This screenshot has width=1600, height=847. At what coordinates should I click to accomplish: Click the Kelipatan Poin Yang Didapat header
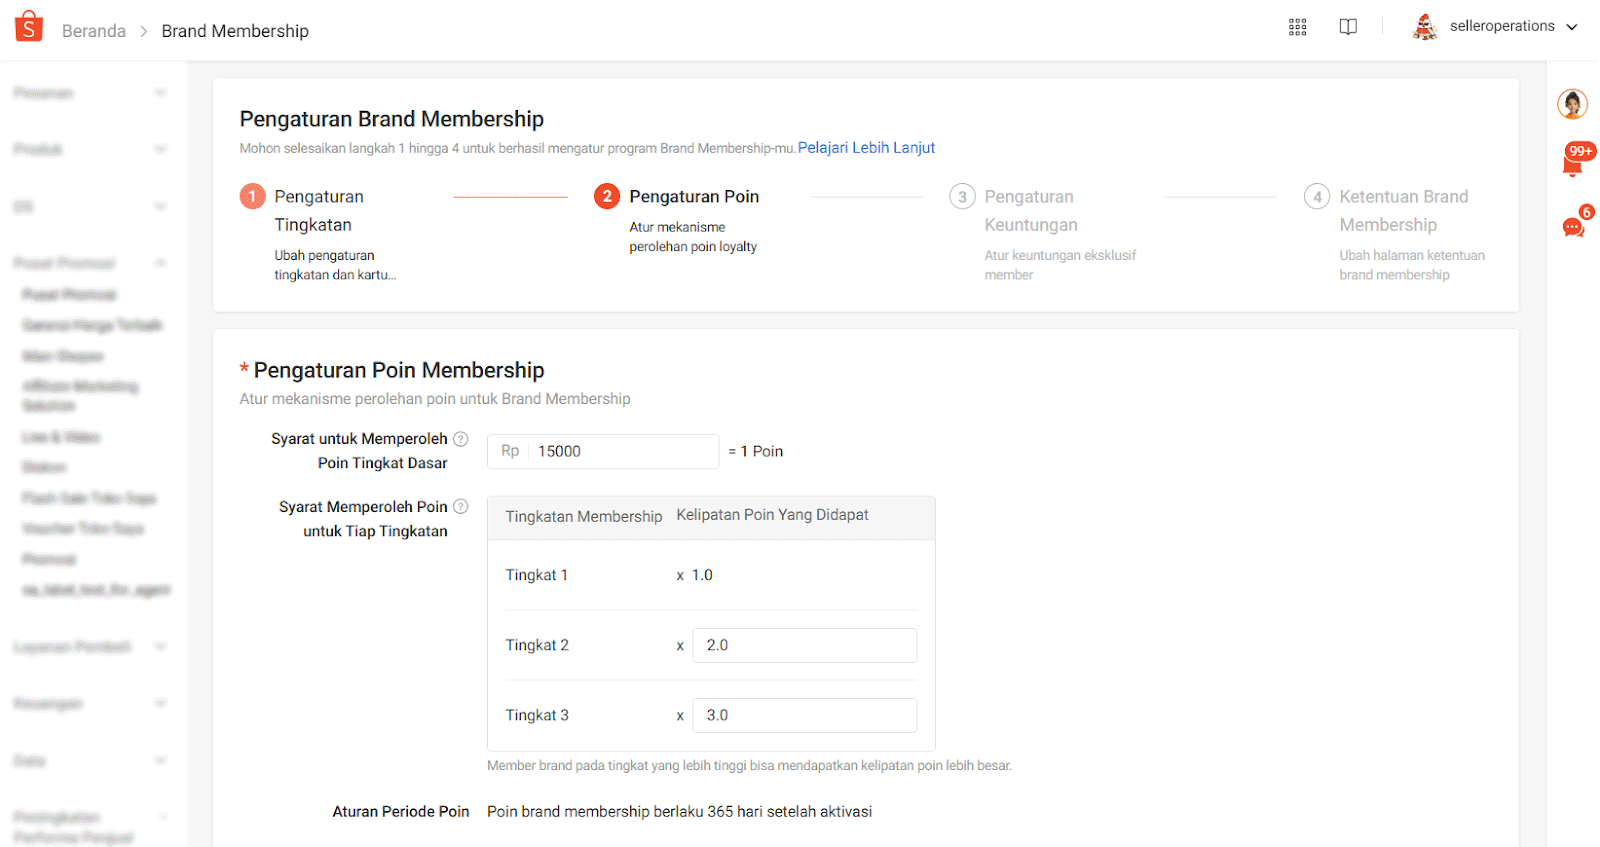[772, 515]
